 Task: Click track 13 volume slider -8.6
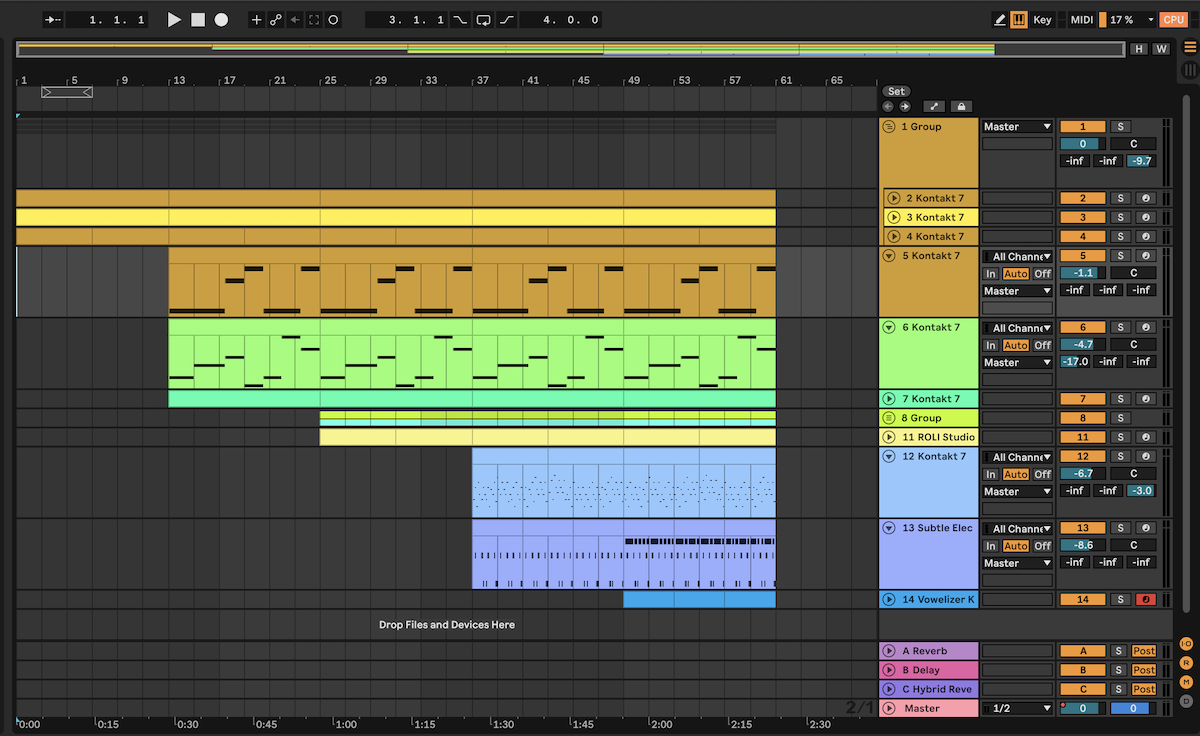(x=1083, y=546)
